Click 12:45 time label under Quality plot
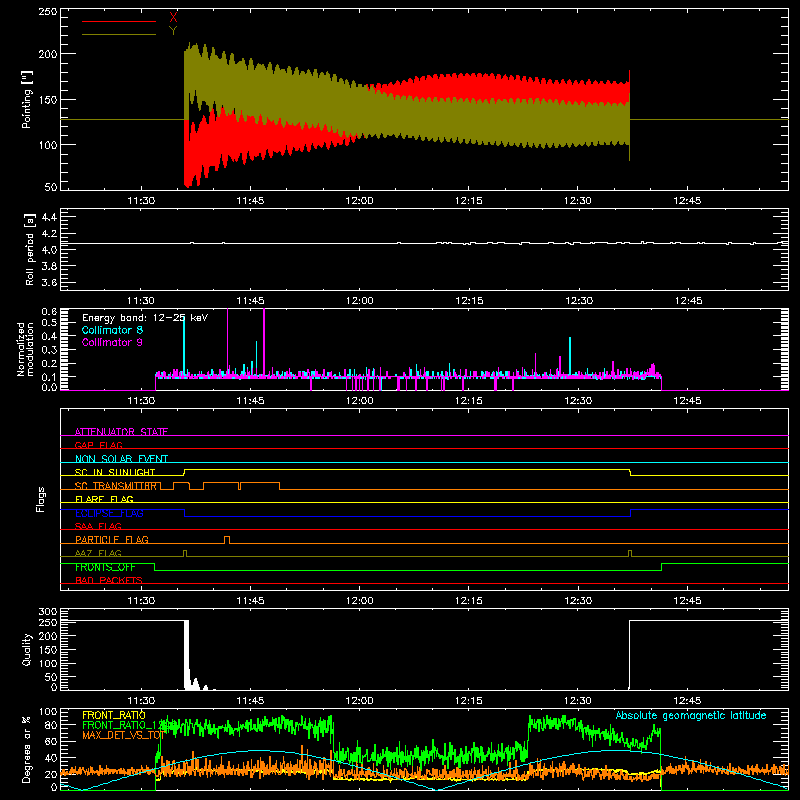This screenshot has height=800, width=800. pyautogui.click(x=687, y=701)
